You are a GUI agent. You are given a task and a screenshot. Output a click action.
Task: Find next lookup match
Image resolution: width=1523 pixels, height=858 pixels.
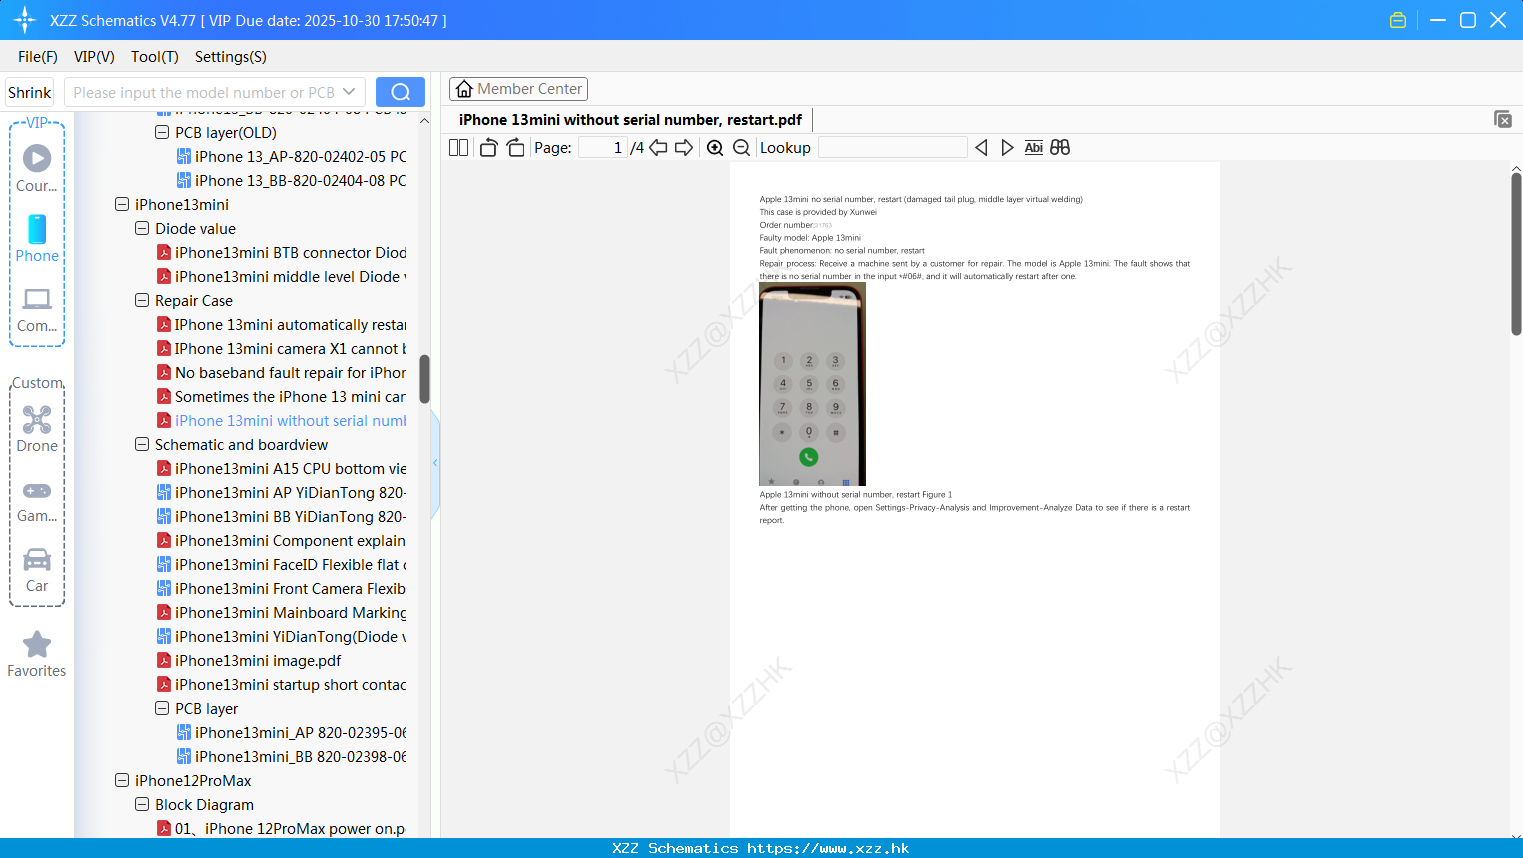click(1007, 148)
